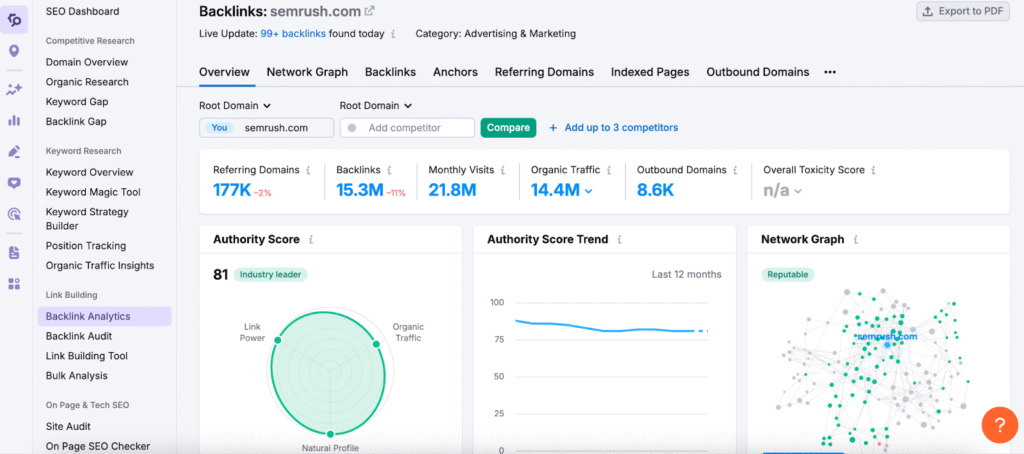The image size is (1024, 454).
Task: Select the Overview tab
Action: (x=224, y=73)
